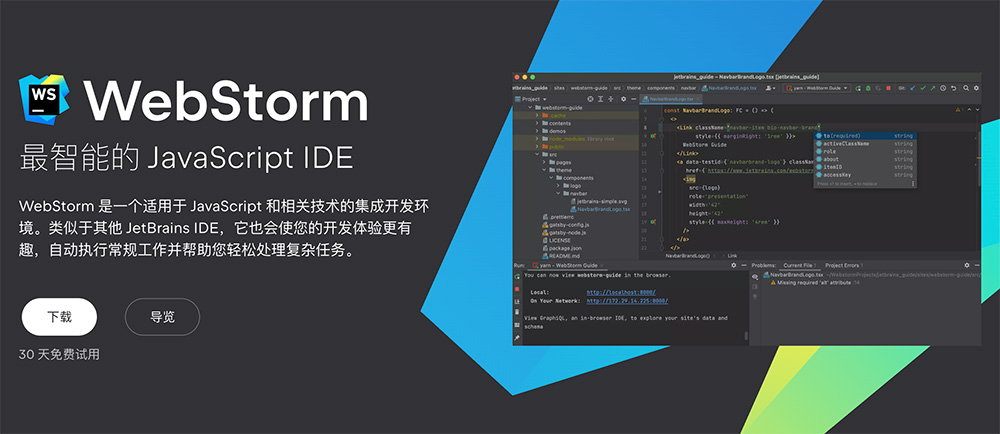This screenshot has height=434, width=1000.
Task: Expand the .cache folder
Action: (537, 115)
